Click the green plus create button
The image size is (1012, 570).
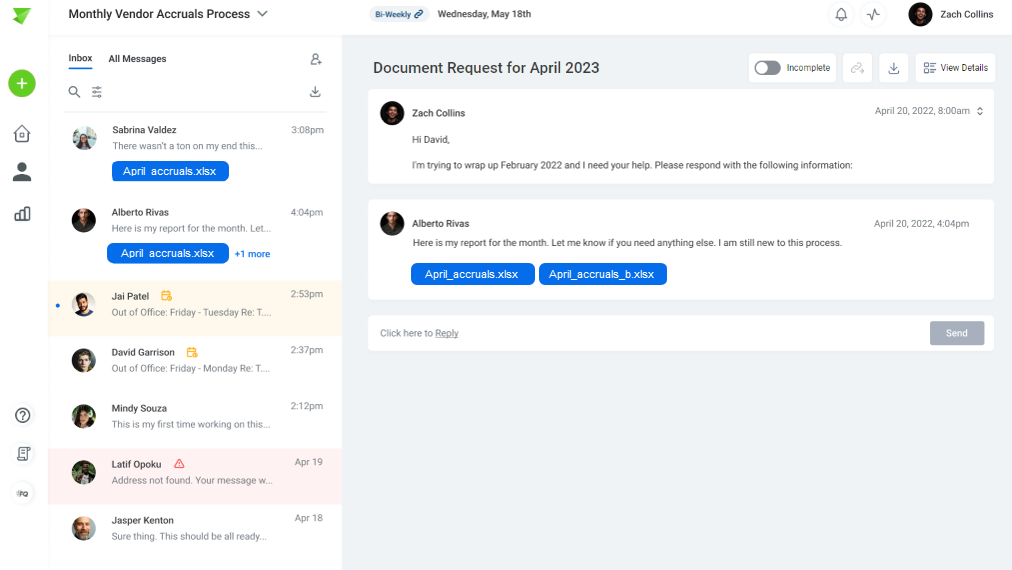(22, 83)
